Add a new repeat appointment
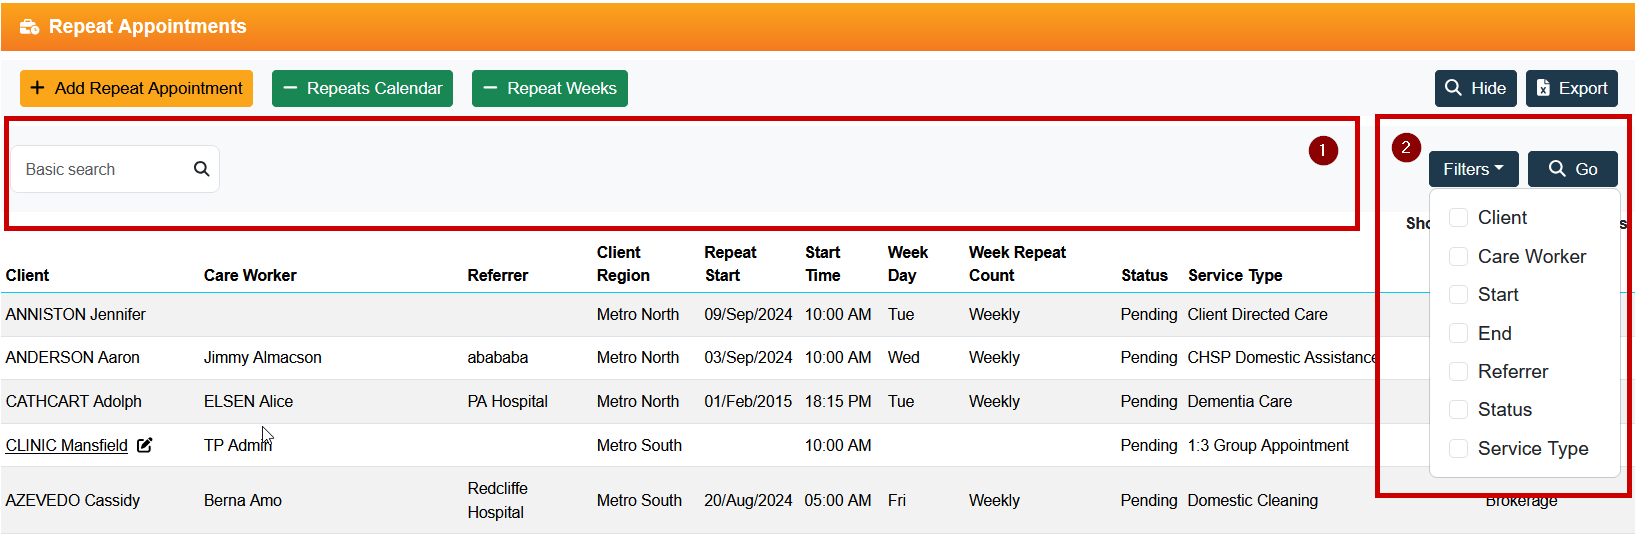 pyautogui.click(x=136, y=88)
